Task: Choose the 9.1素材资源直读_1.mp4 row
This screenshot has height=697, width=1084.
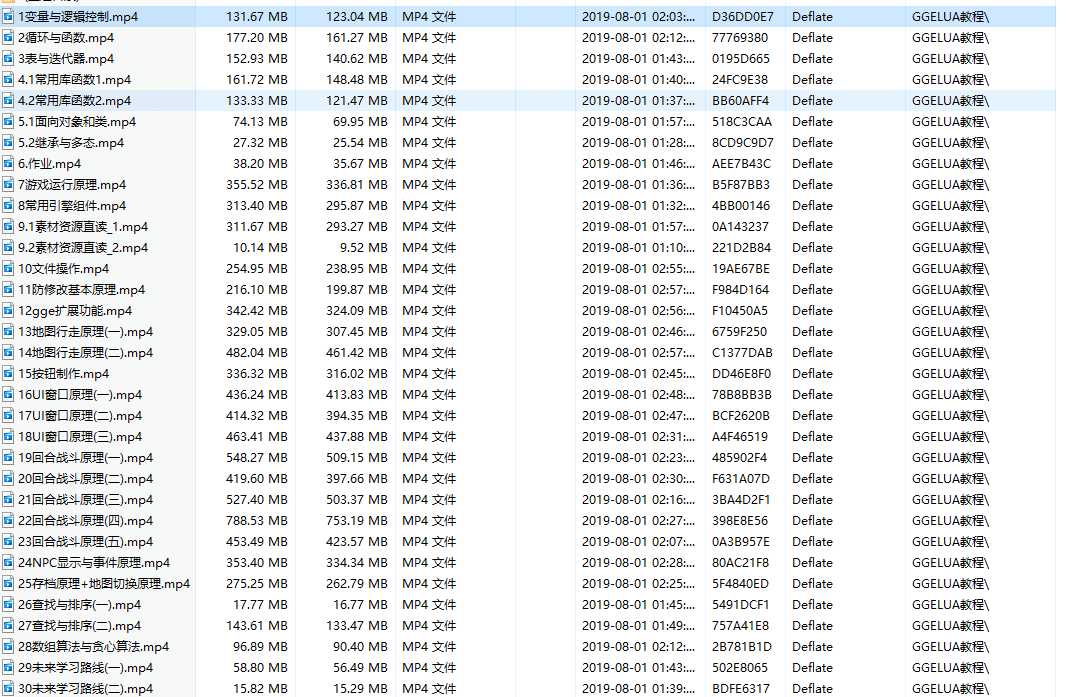Action: [83, 226]
